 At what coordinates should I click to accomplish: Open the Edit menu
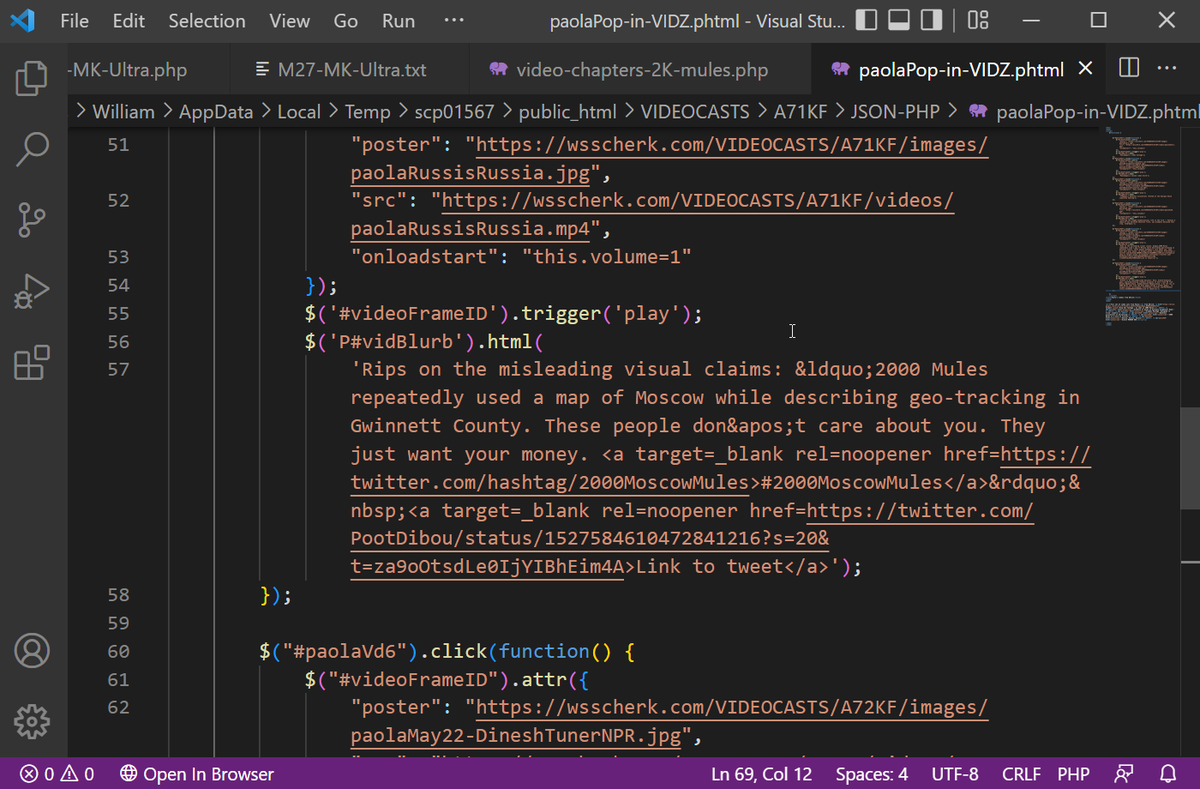pos(128,20)
